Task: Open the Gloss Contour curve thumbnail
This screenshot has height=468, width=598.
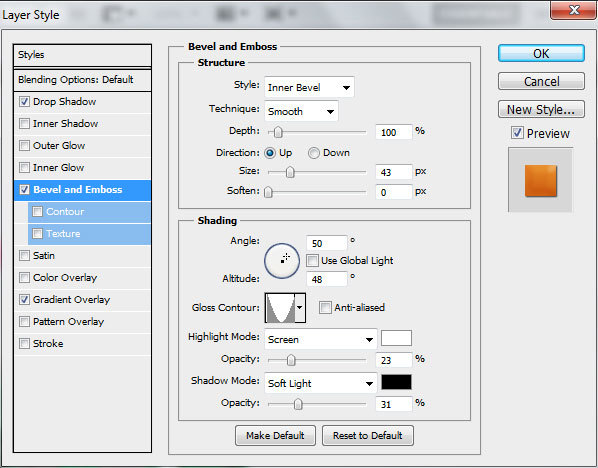Action: pyautogui.click(x=280, y=308)
